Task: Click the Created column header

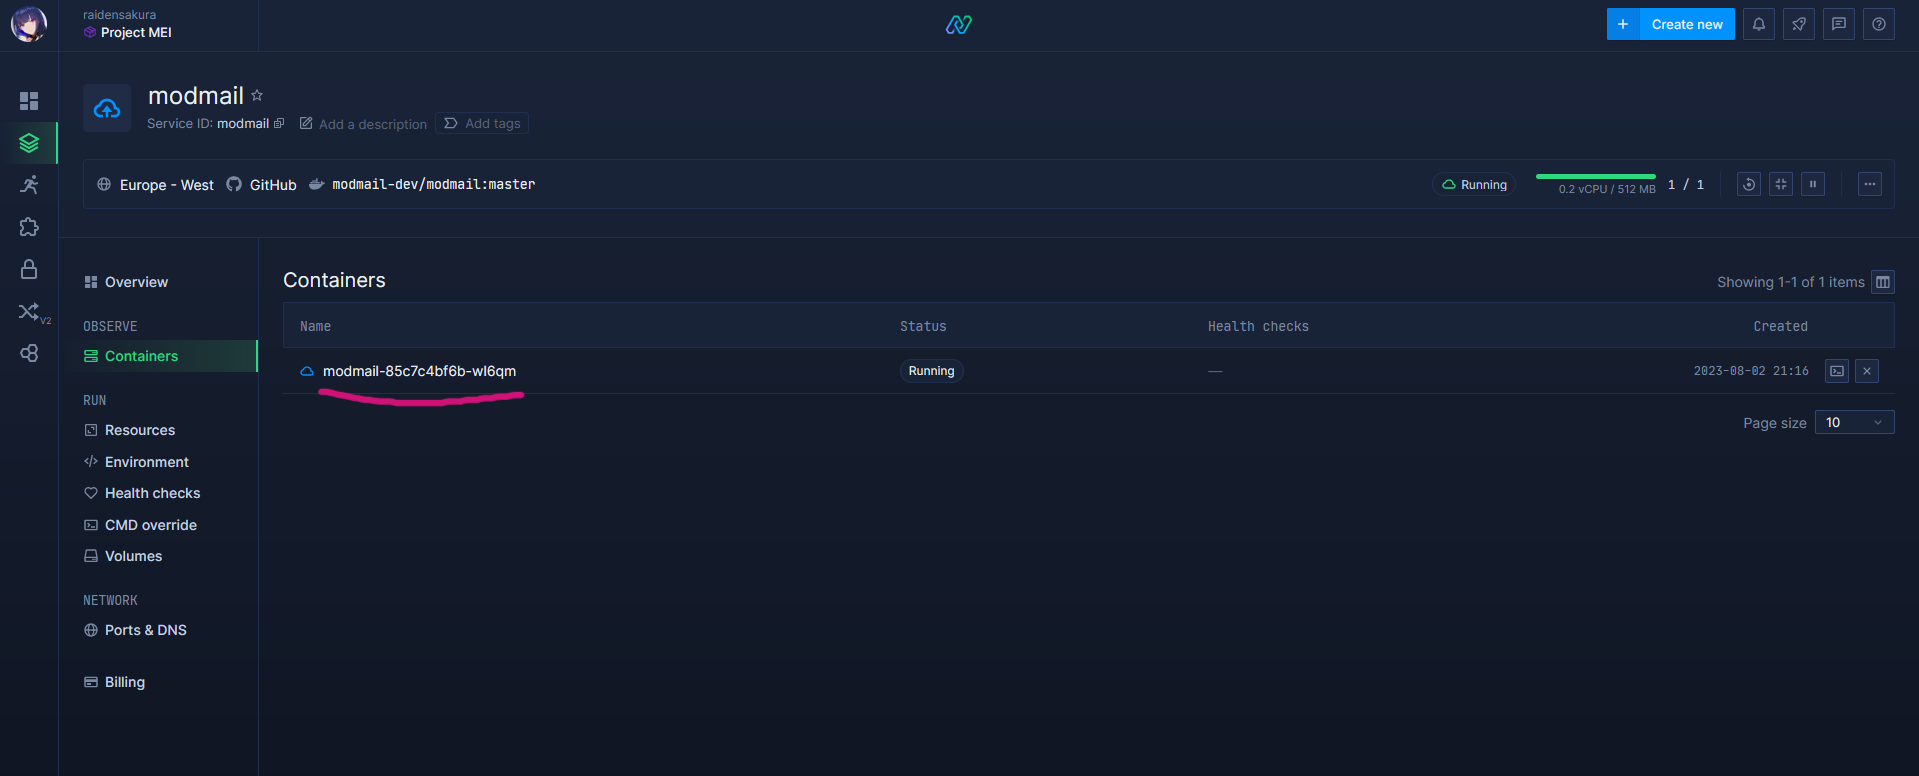Action: point(1780,326)
